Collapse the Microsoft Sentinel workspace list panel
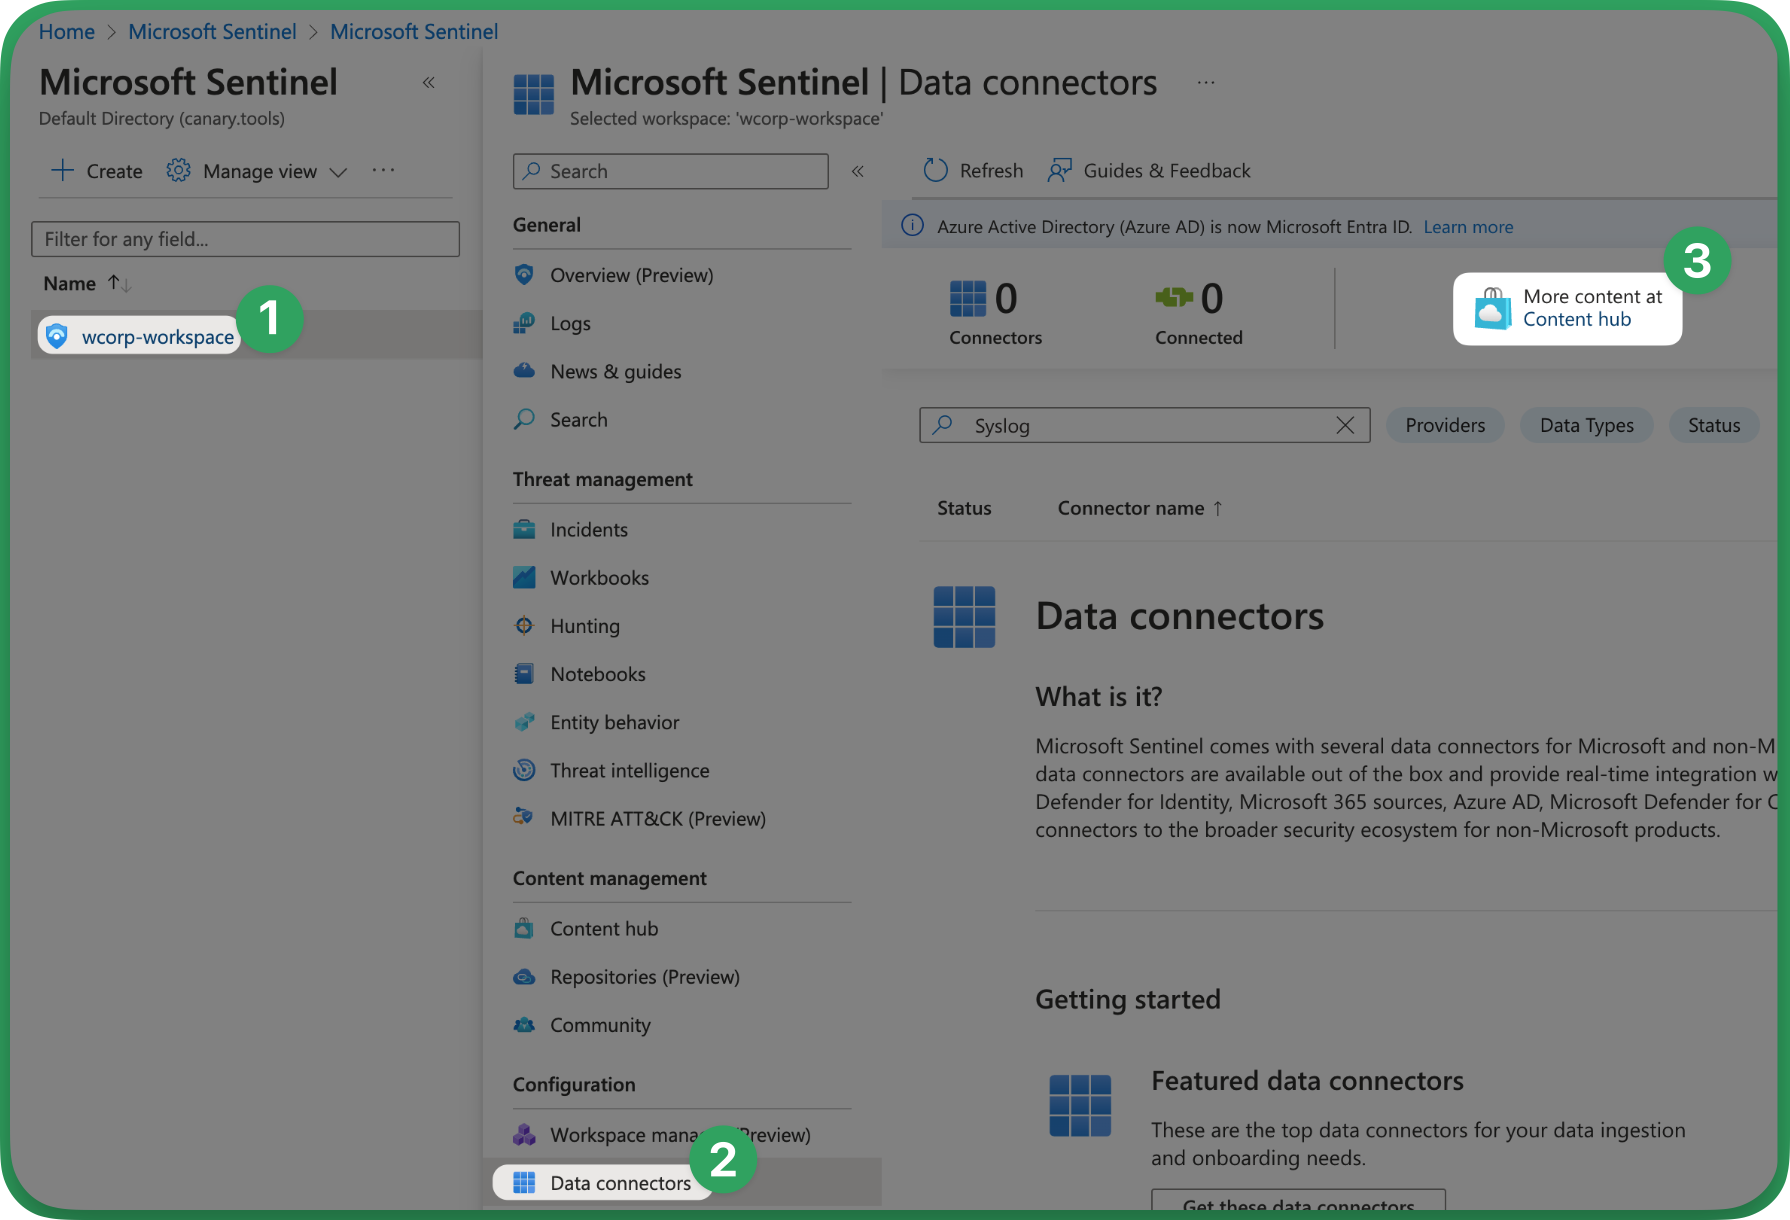 click(428, 82)
